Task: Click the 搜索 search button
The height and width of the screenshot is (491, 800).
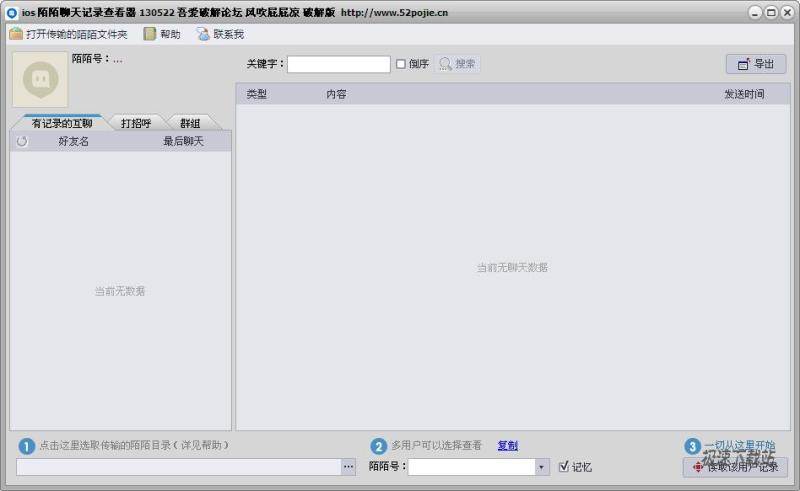Action: [x=458, y=64]
